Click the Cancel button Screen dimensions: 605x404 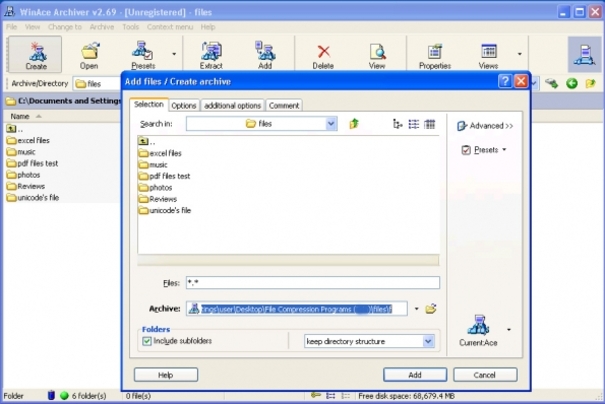tap(485, 375)
